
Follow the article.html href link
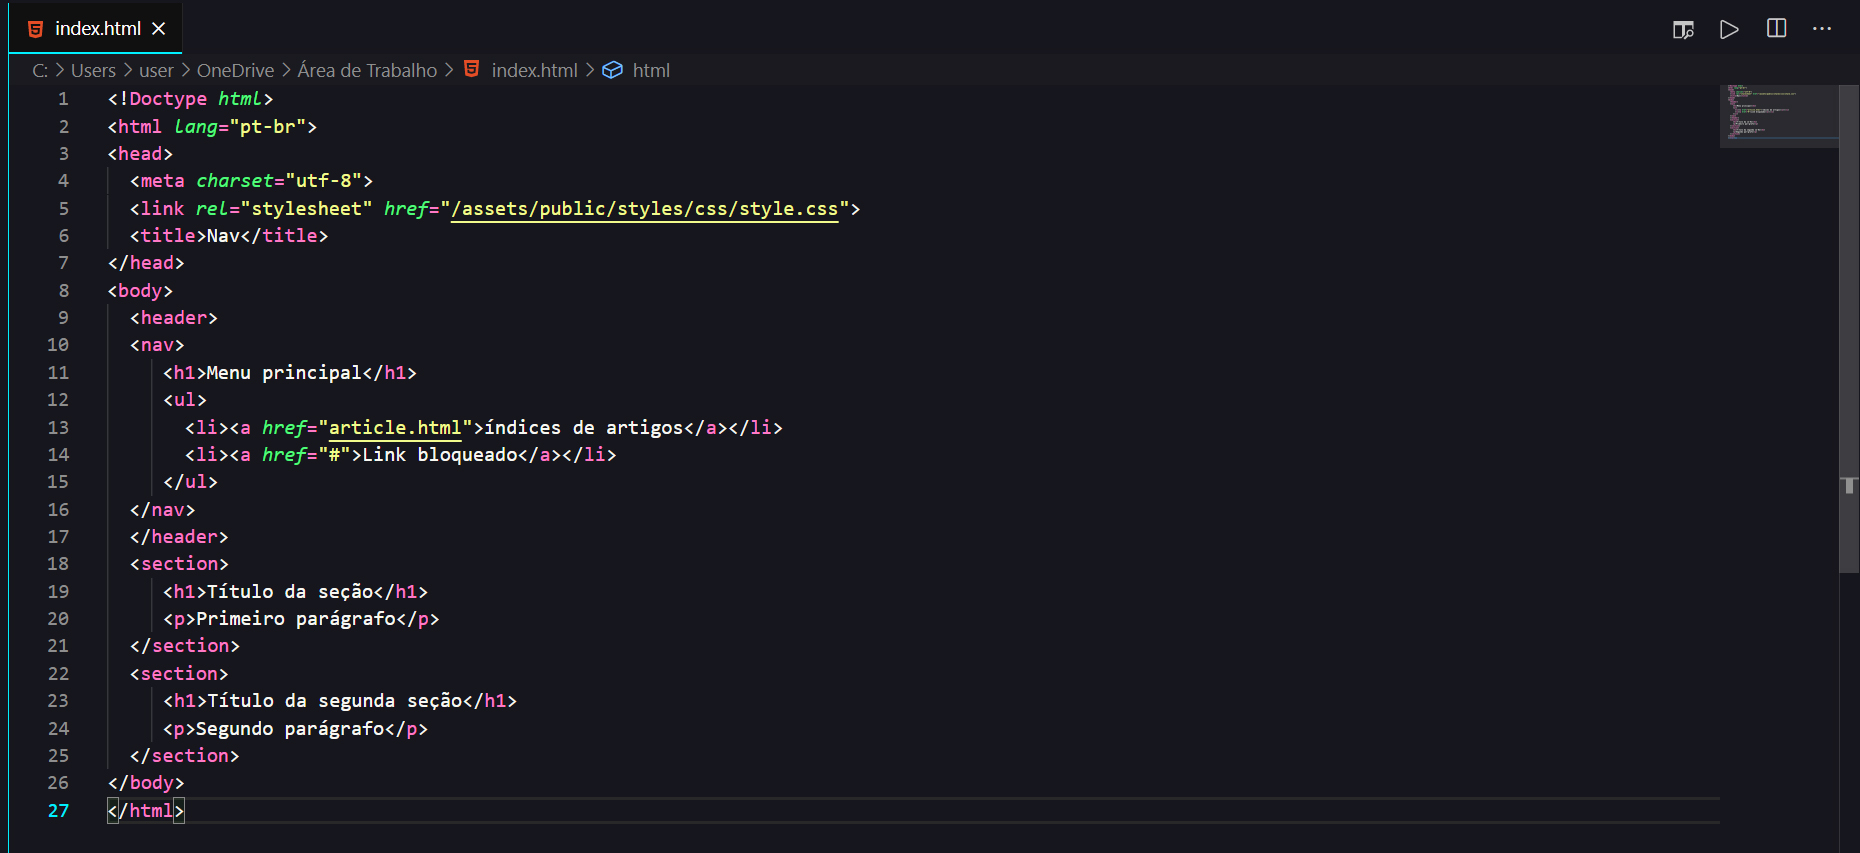(395, 427)
